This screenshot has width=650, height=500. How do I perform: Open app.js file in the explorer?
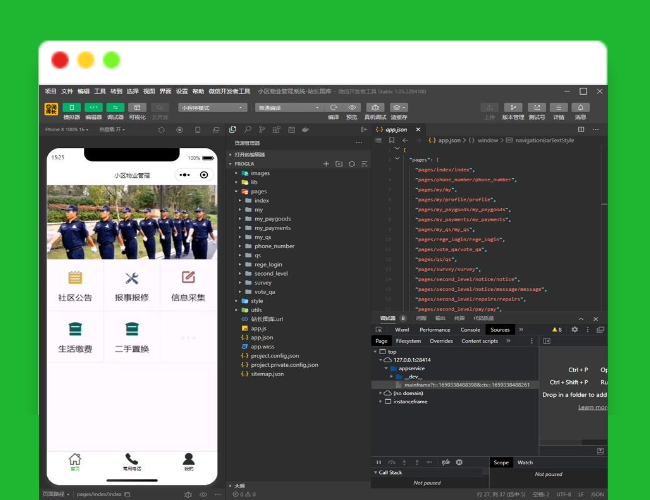258,328
